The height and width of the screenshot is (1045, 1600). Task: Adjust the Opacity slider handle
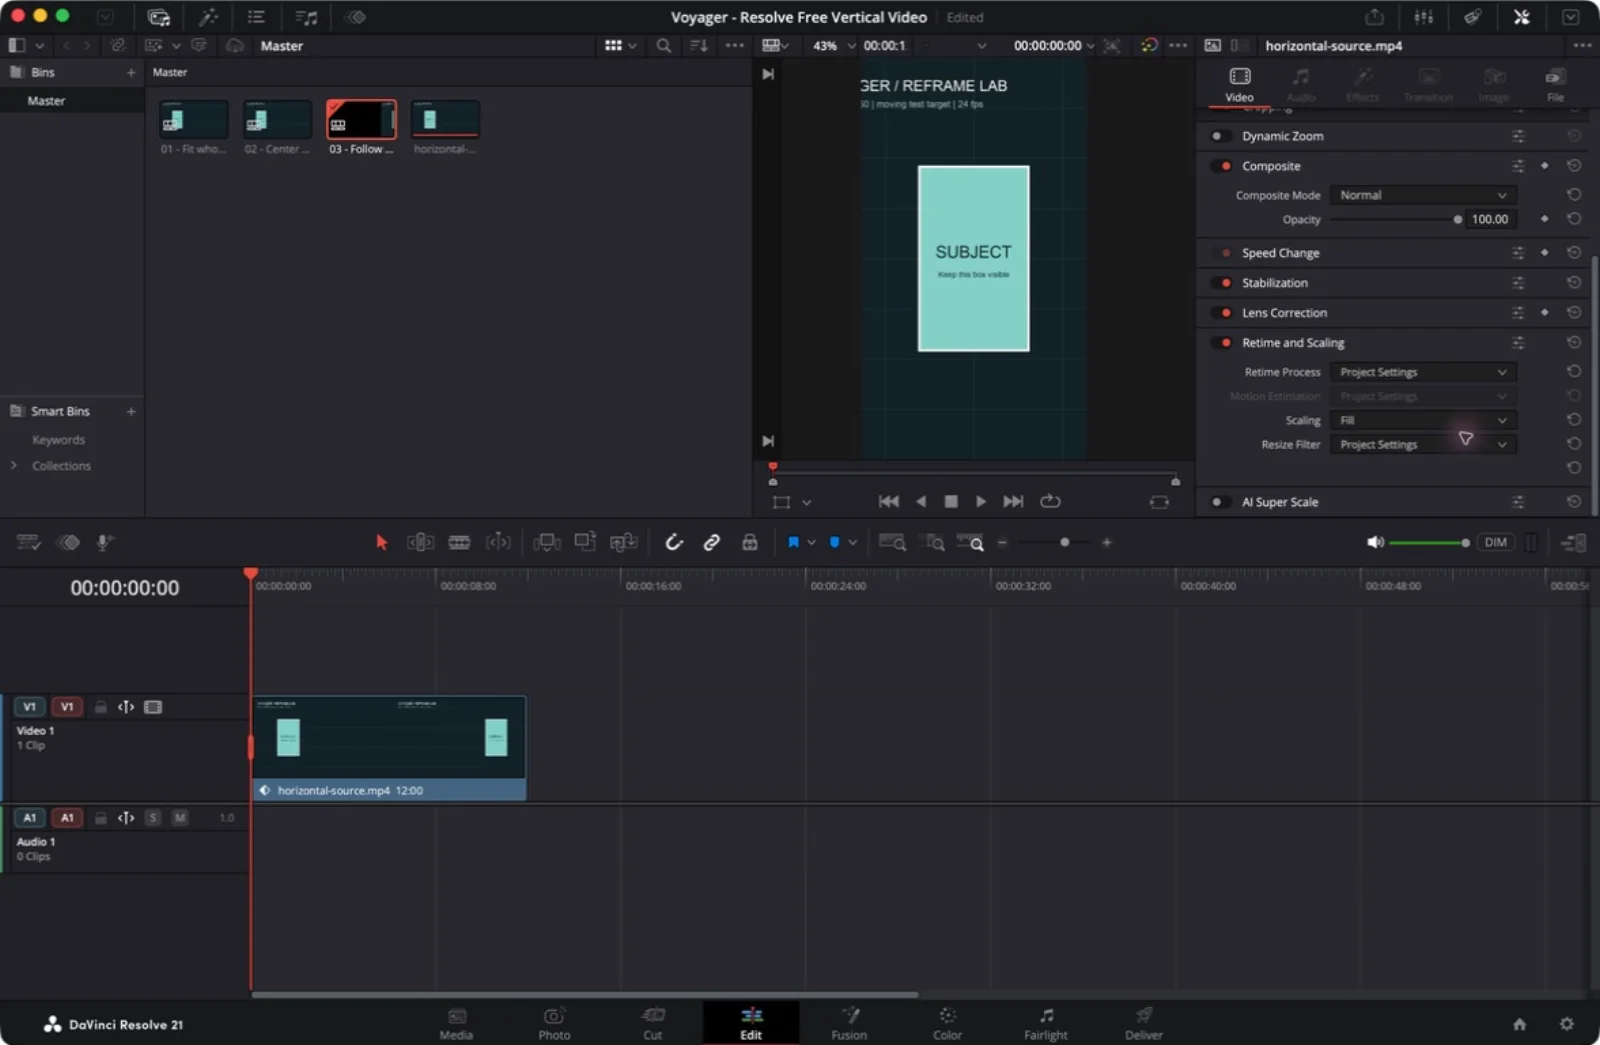1457,219
